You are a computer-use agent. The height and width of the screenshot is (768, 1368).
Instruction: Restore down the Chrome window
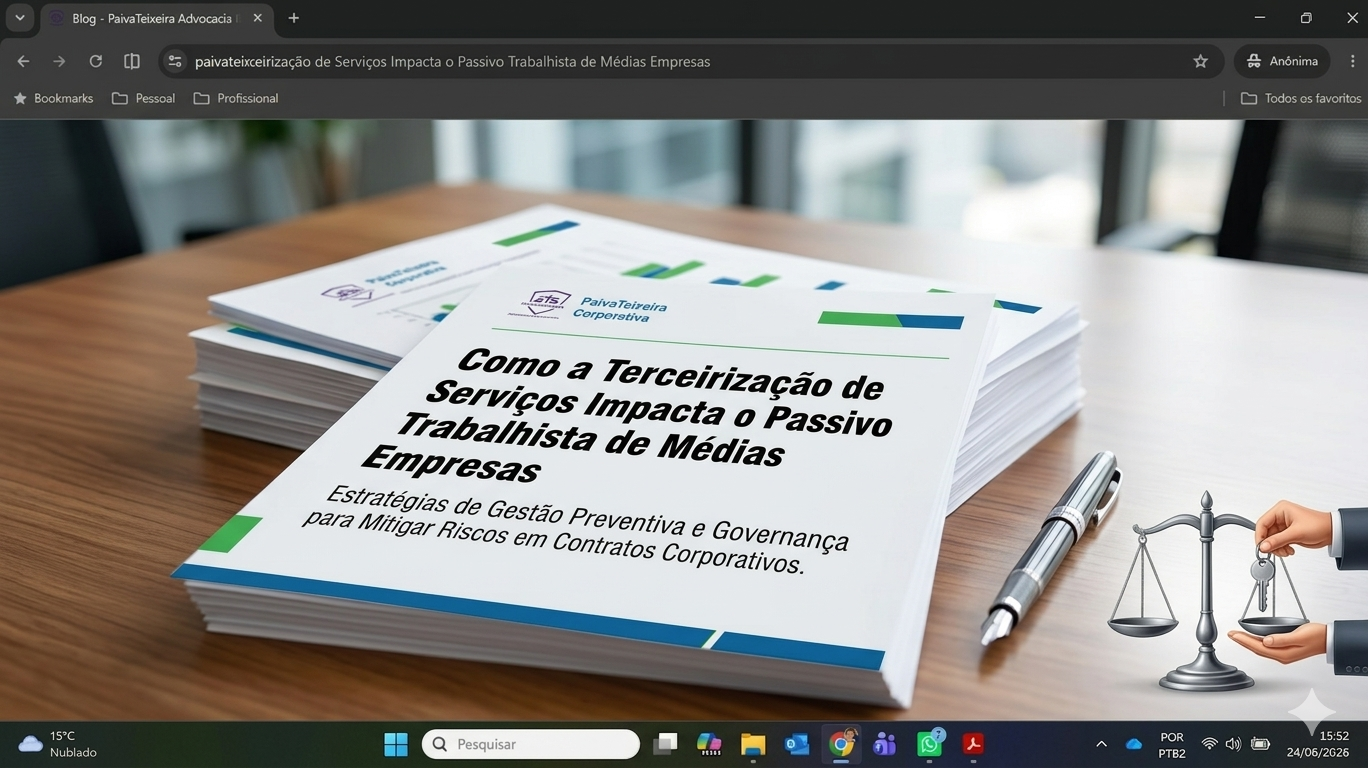(1306, 18)
